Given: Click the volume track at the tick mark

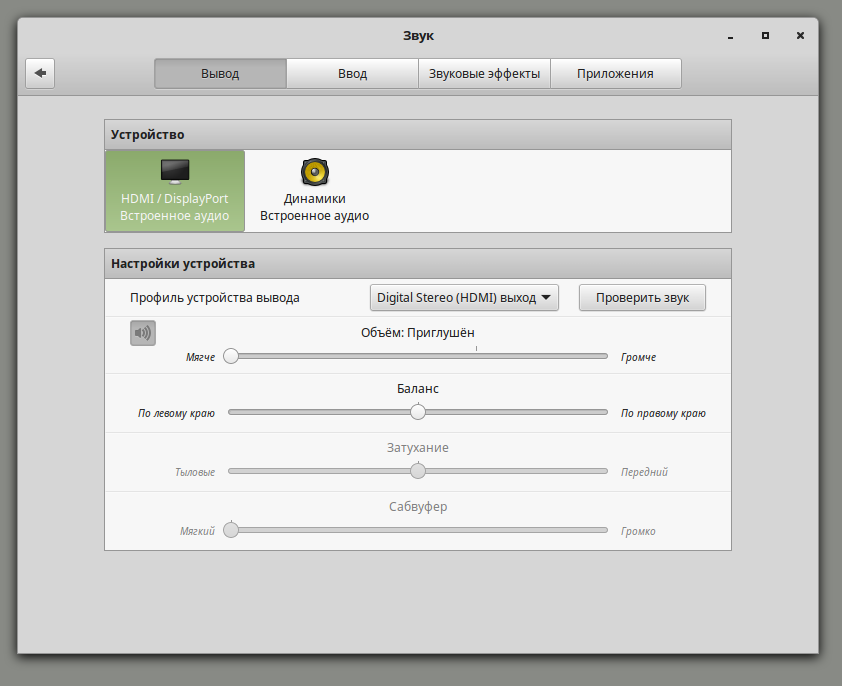Looking at the screenshot, I should point(476,356).
